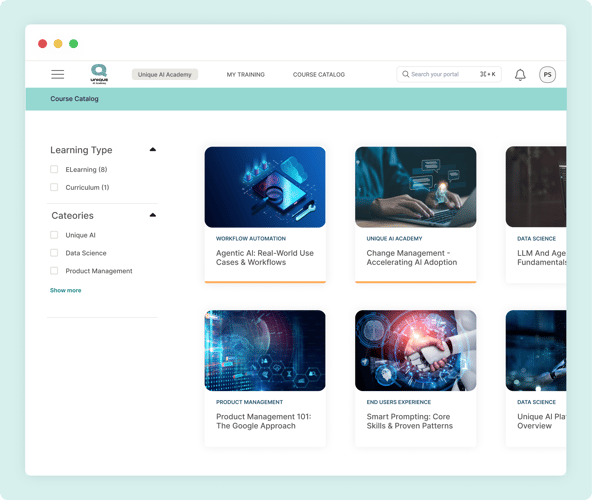592x500 pixels.
Task: Click the Product Management label on course card
Action: (x=249, y=402)
